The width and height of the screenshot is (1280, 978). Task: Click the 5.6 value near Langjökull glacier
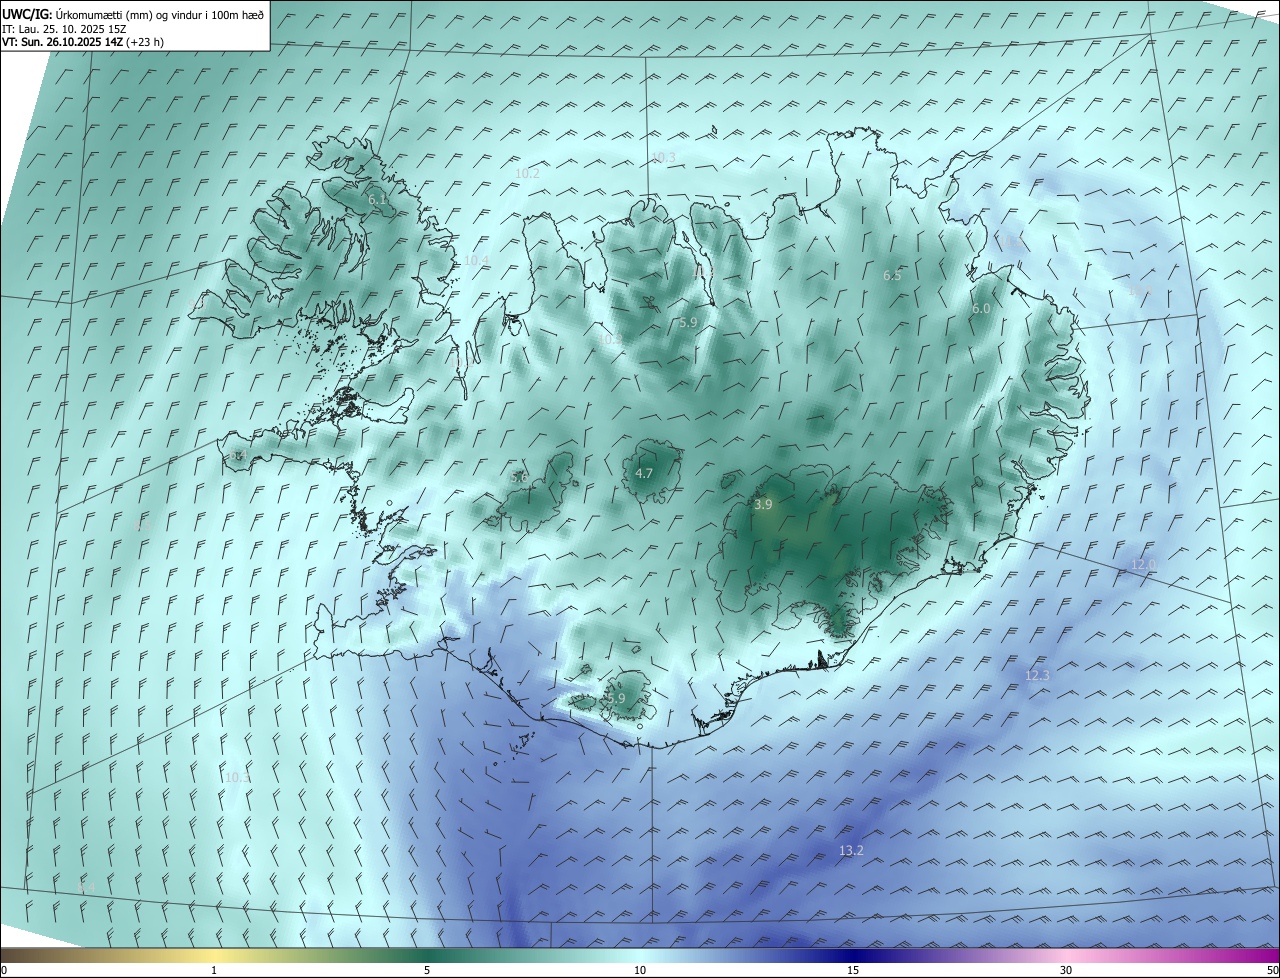[x=519, y=478]
